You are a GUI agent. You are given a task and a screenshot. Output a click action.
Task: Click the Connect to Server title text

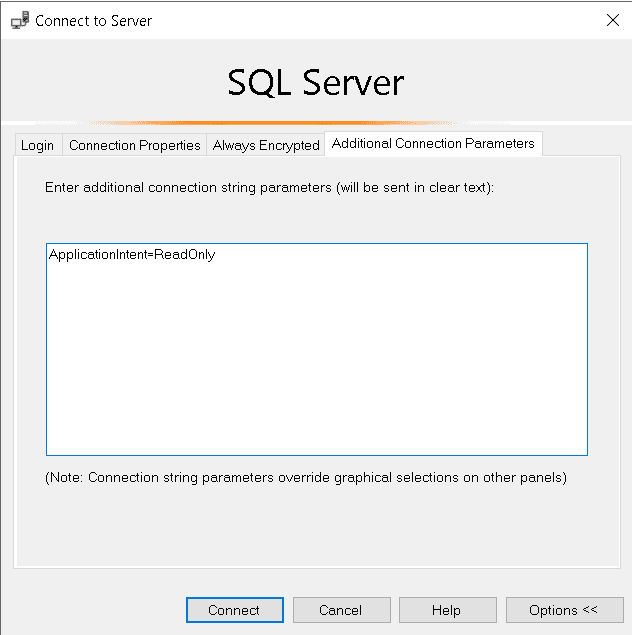click(94, 20)
